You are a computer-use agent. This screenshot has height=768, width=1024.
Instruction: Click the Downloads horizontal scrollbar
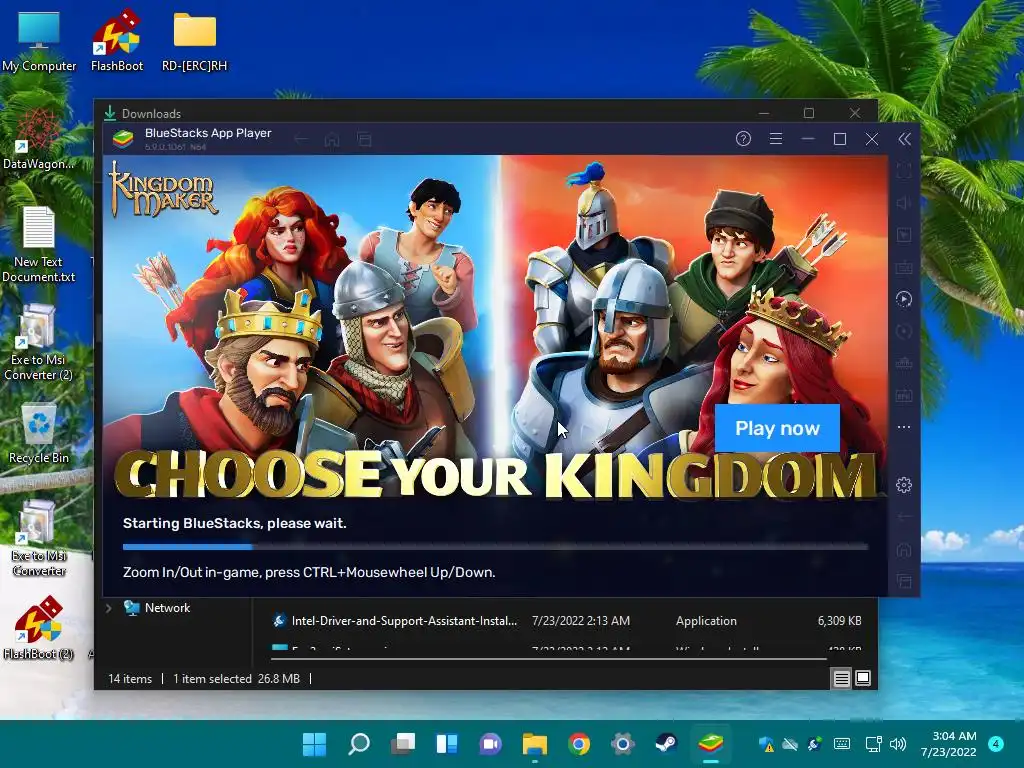[549, 659]
